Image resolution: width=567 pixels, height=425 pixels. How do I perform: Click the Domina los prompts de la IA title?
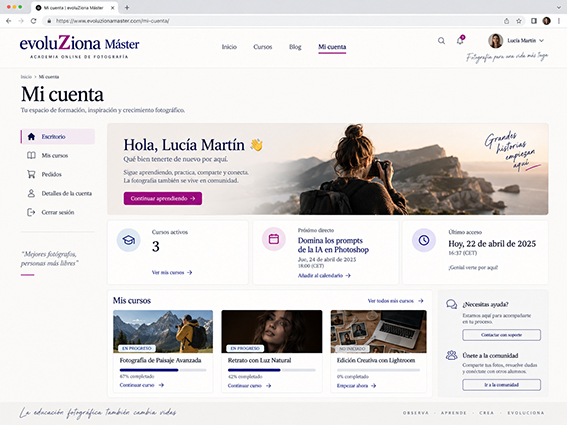tap(333, 245)
